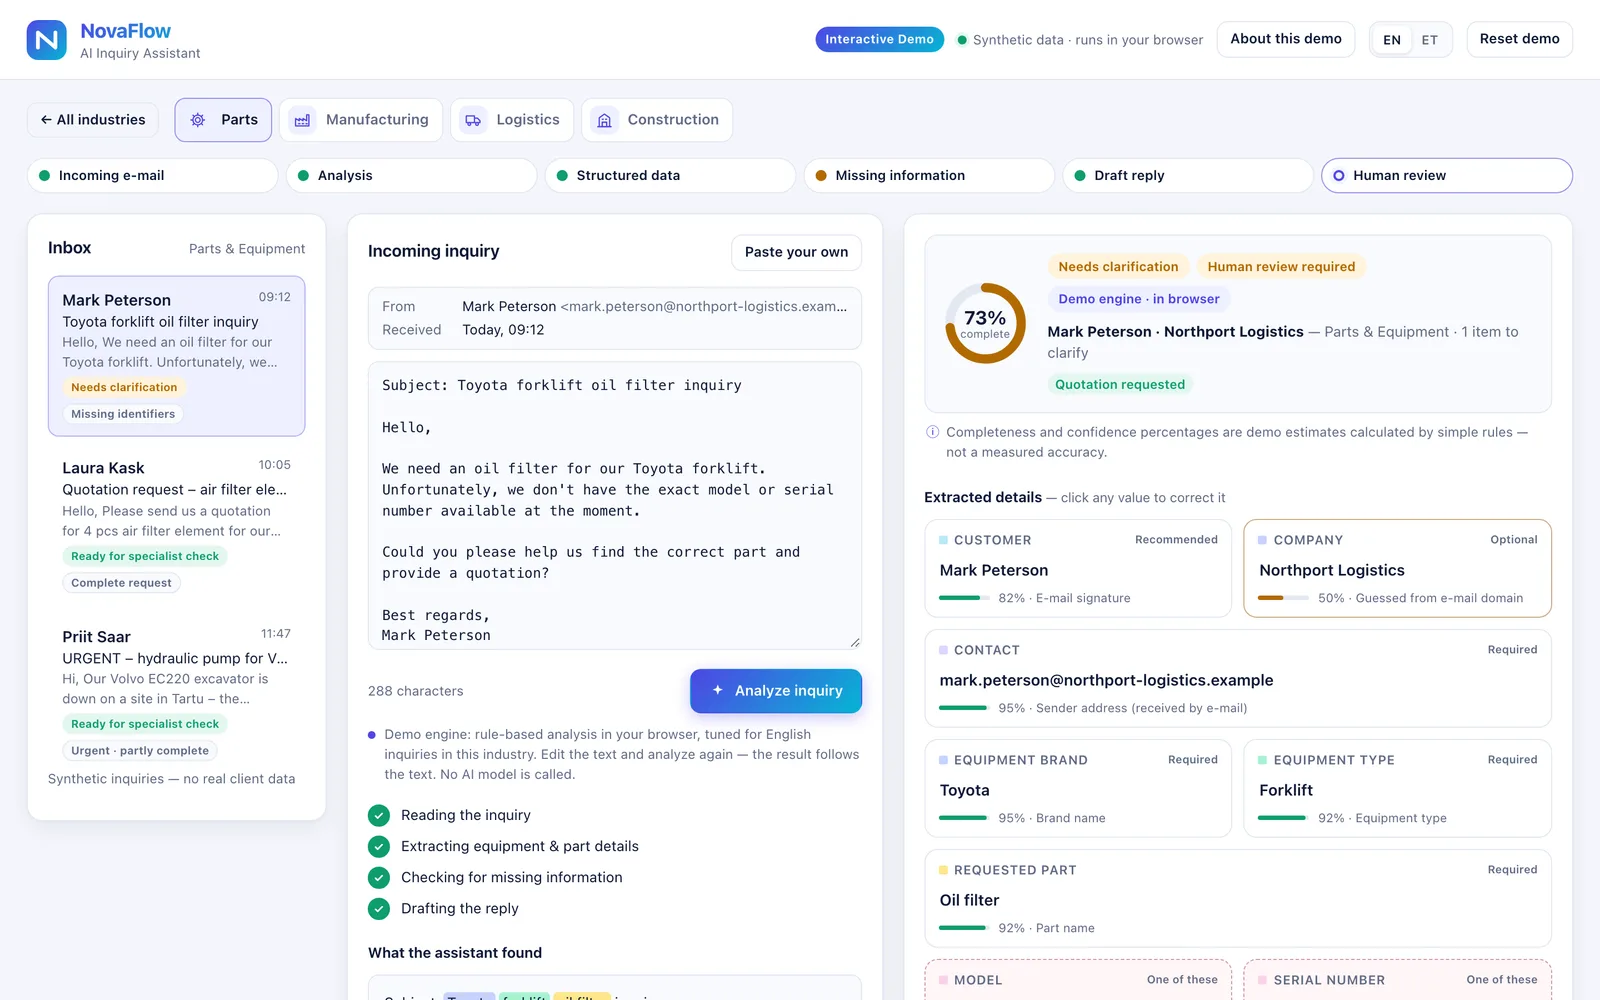
Task: Click the Reset demo button
Action: tap(1520, 39)
